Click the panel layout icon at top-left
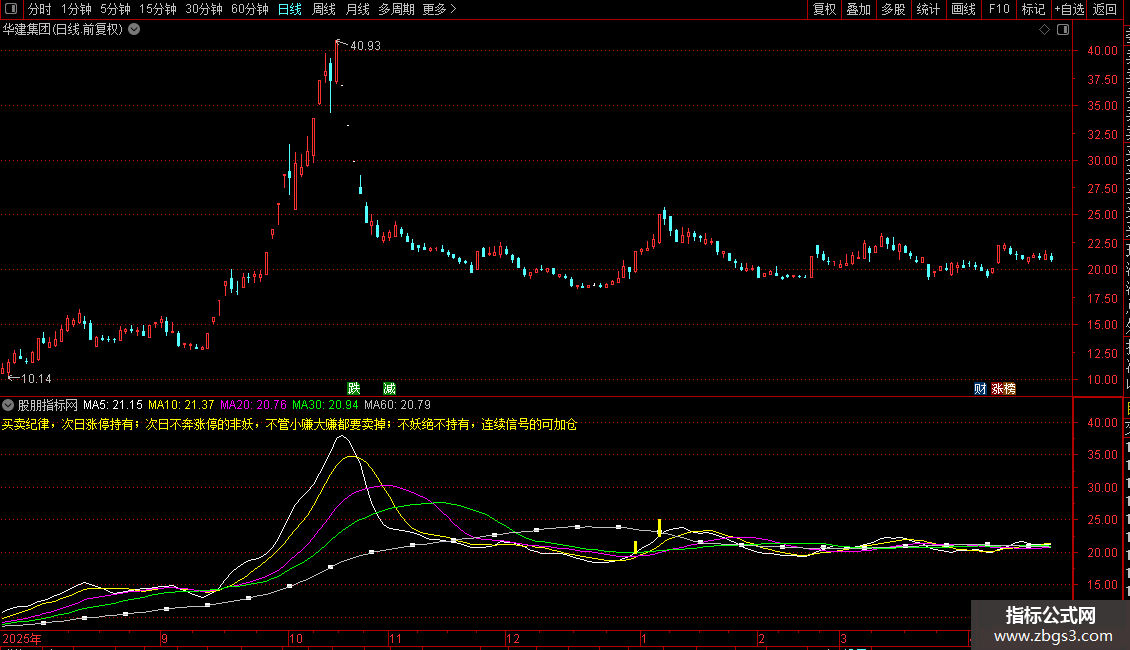 [x=11, y=9]
